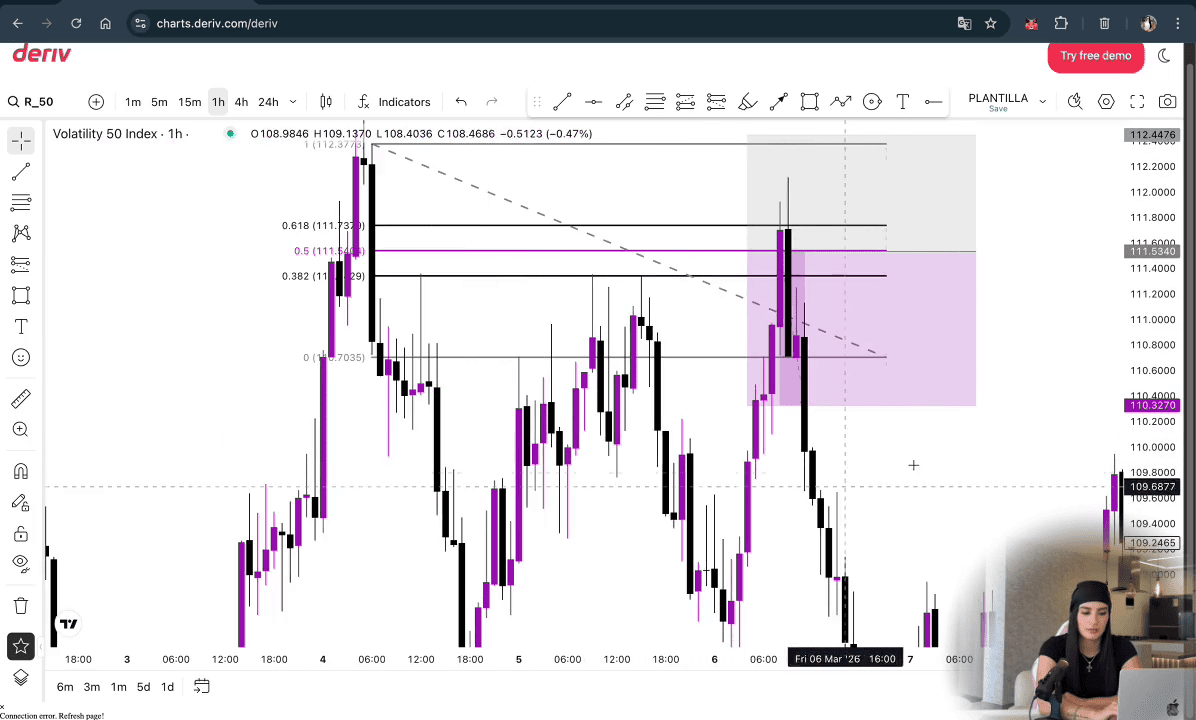
Task: Expand the timeframe interval dropdown arrow
Action: coord(293,101)
